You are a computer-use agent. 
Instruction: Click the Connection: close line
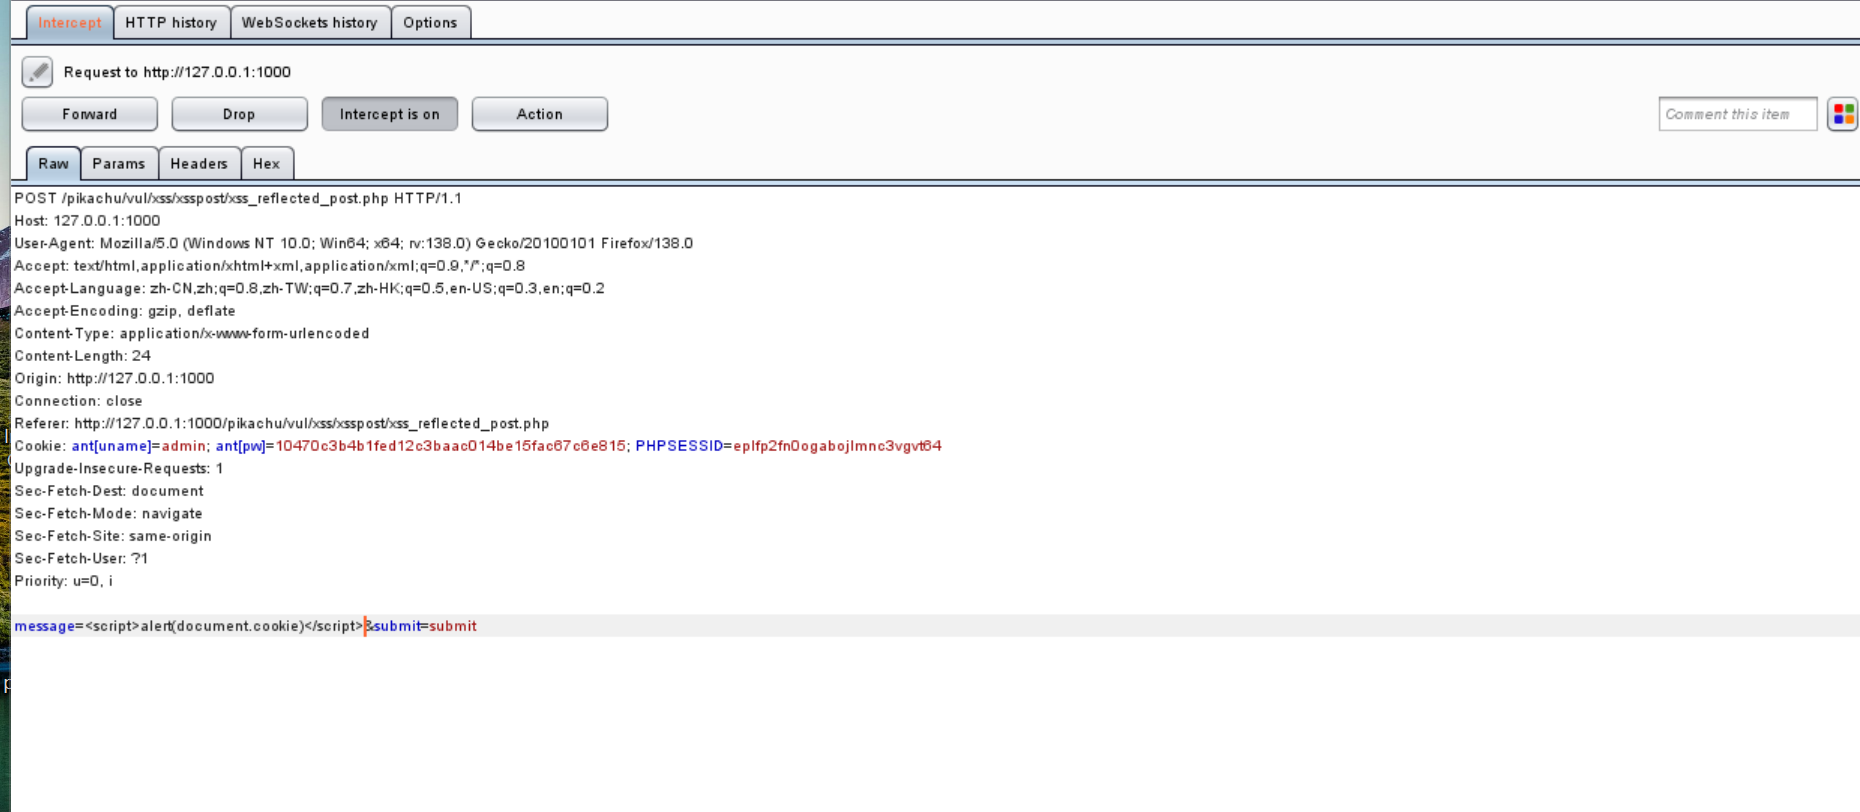click(x=78, y=401)
